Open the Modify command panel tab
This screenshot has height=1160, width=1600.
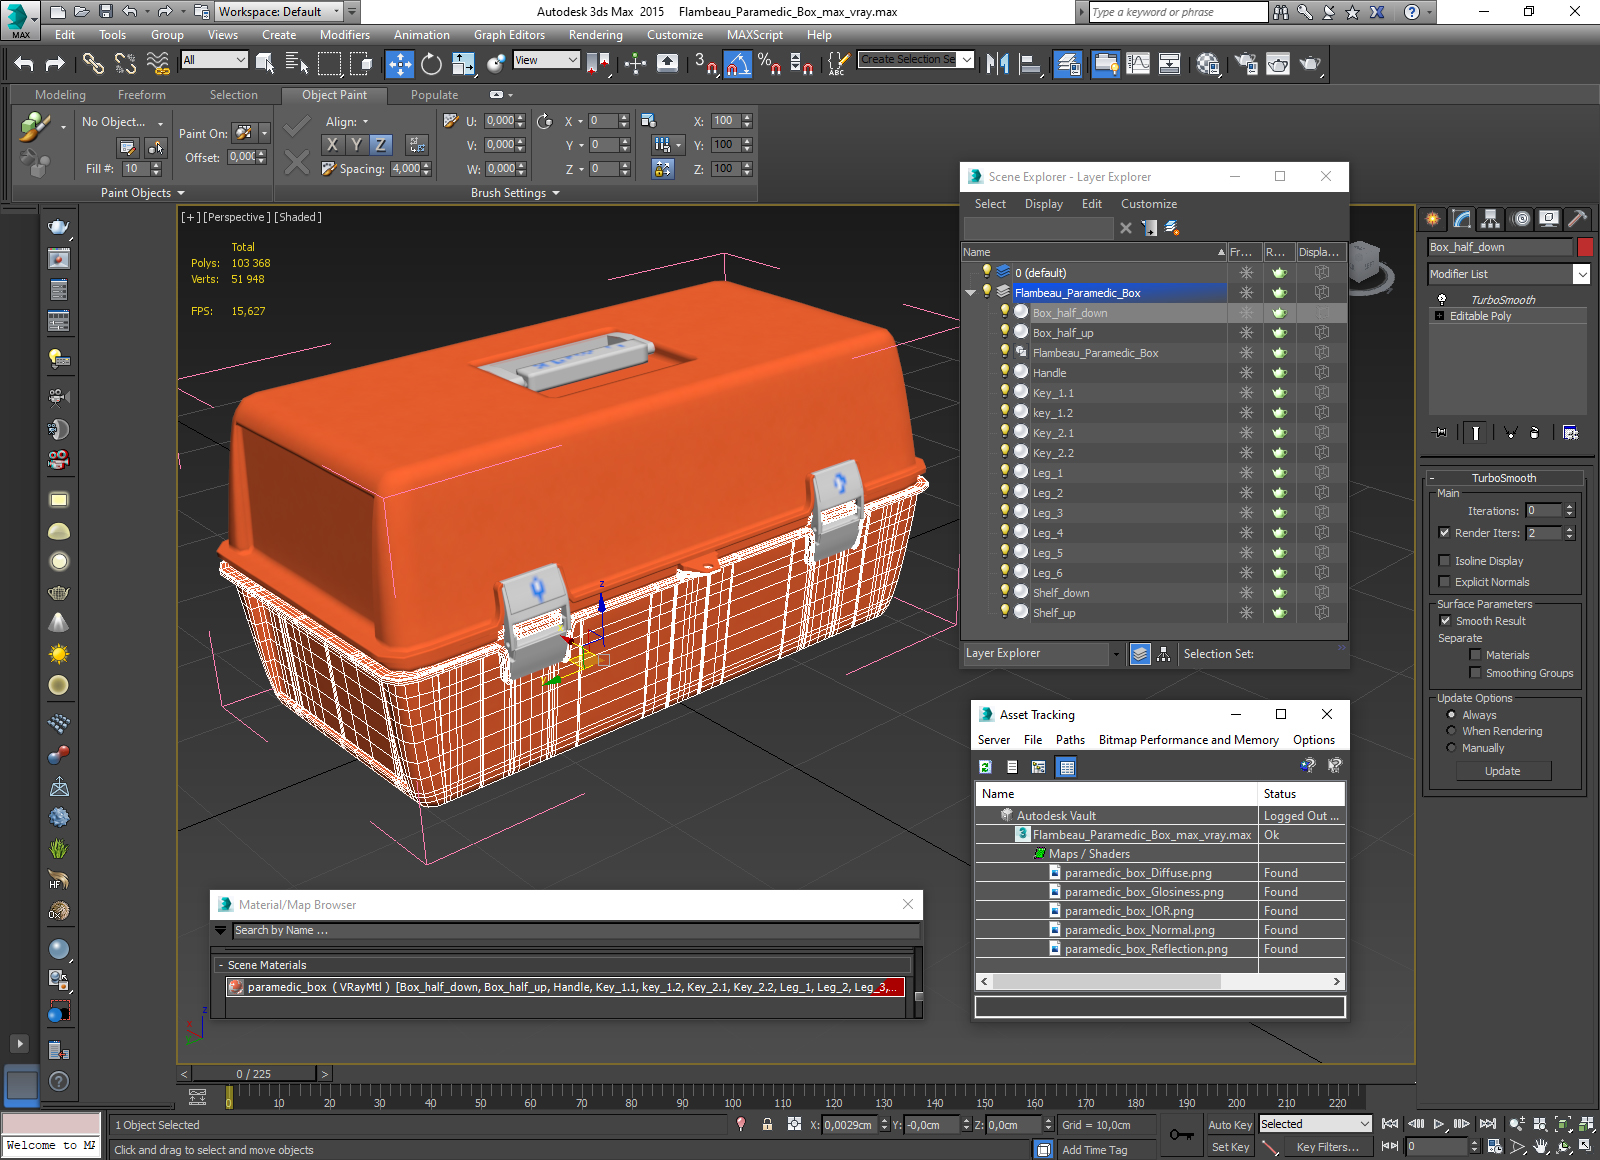[x=1462, y=219]
